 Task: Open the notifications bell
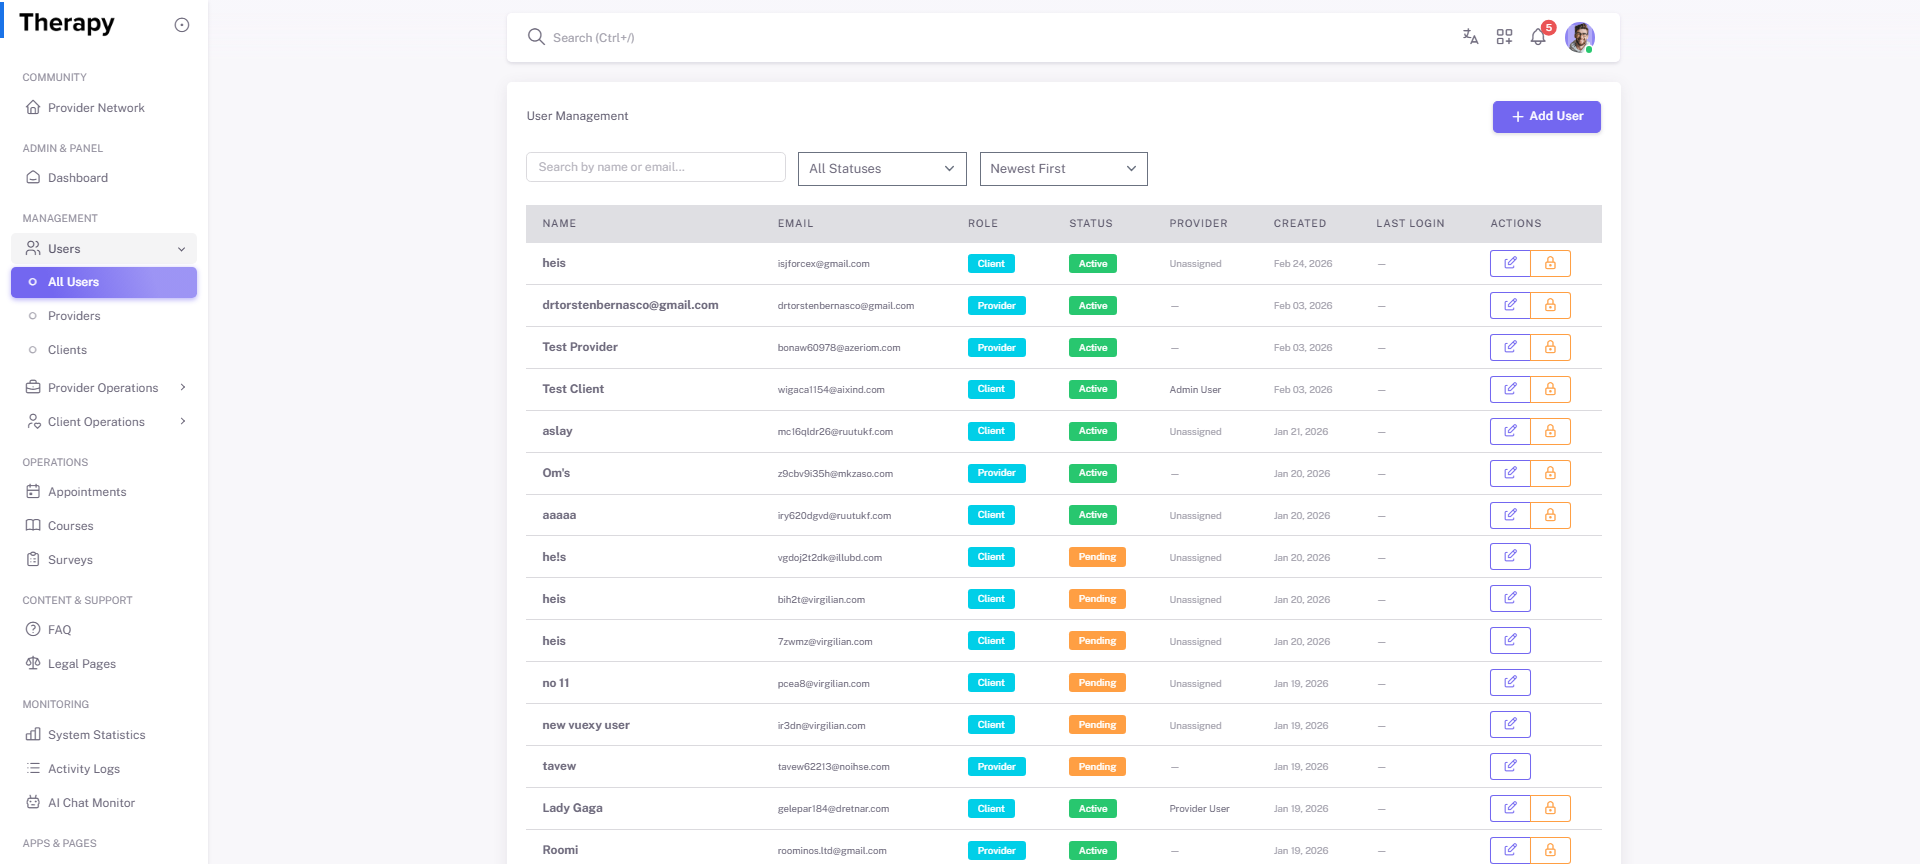[1538, 37]
